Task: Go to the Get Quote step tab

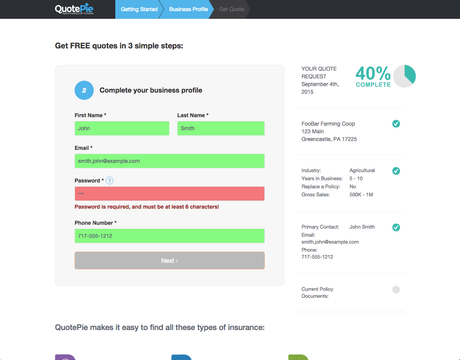Action: (232, 9)
